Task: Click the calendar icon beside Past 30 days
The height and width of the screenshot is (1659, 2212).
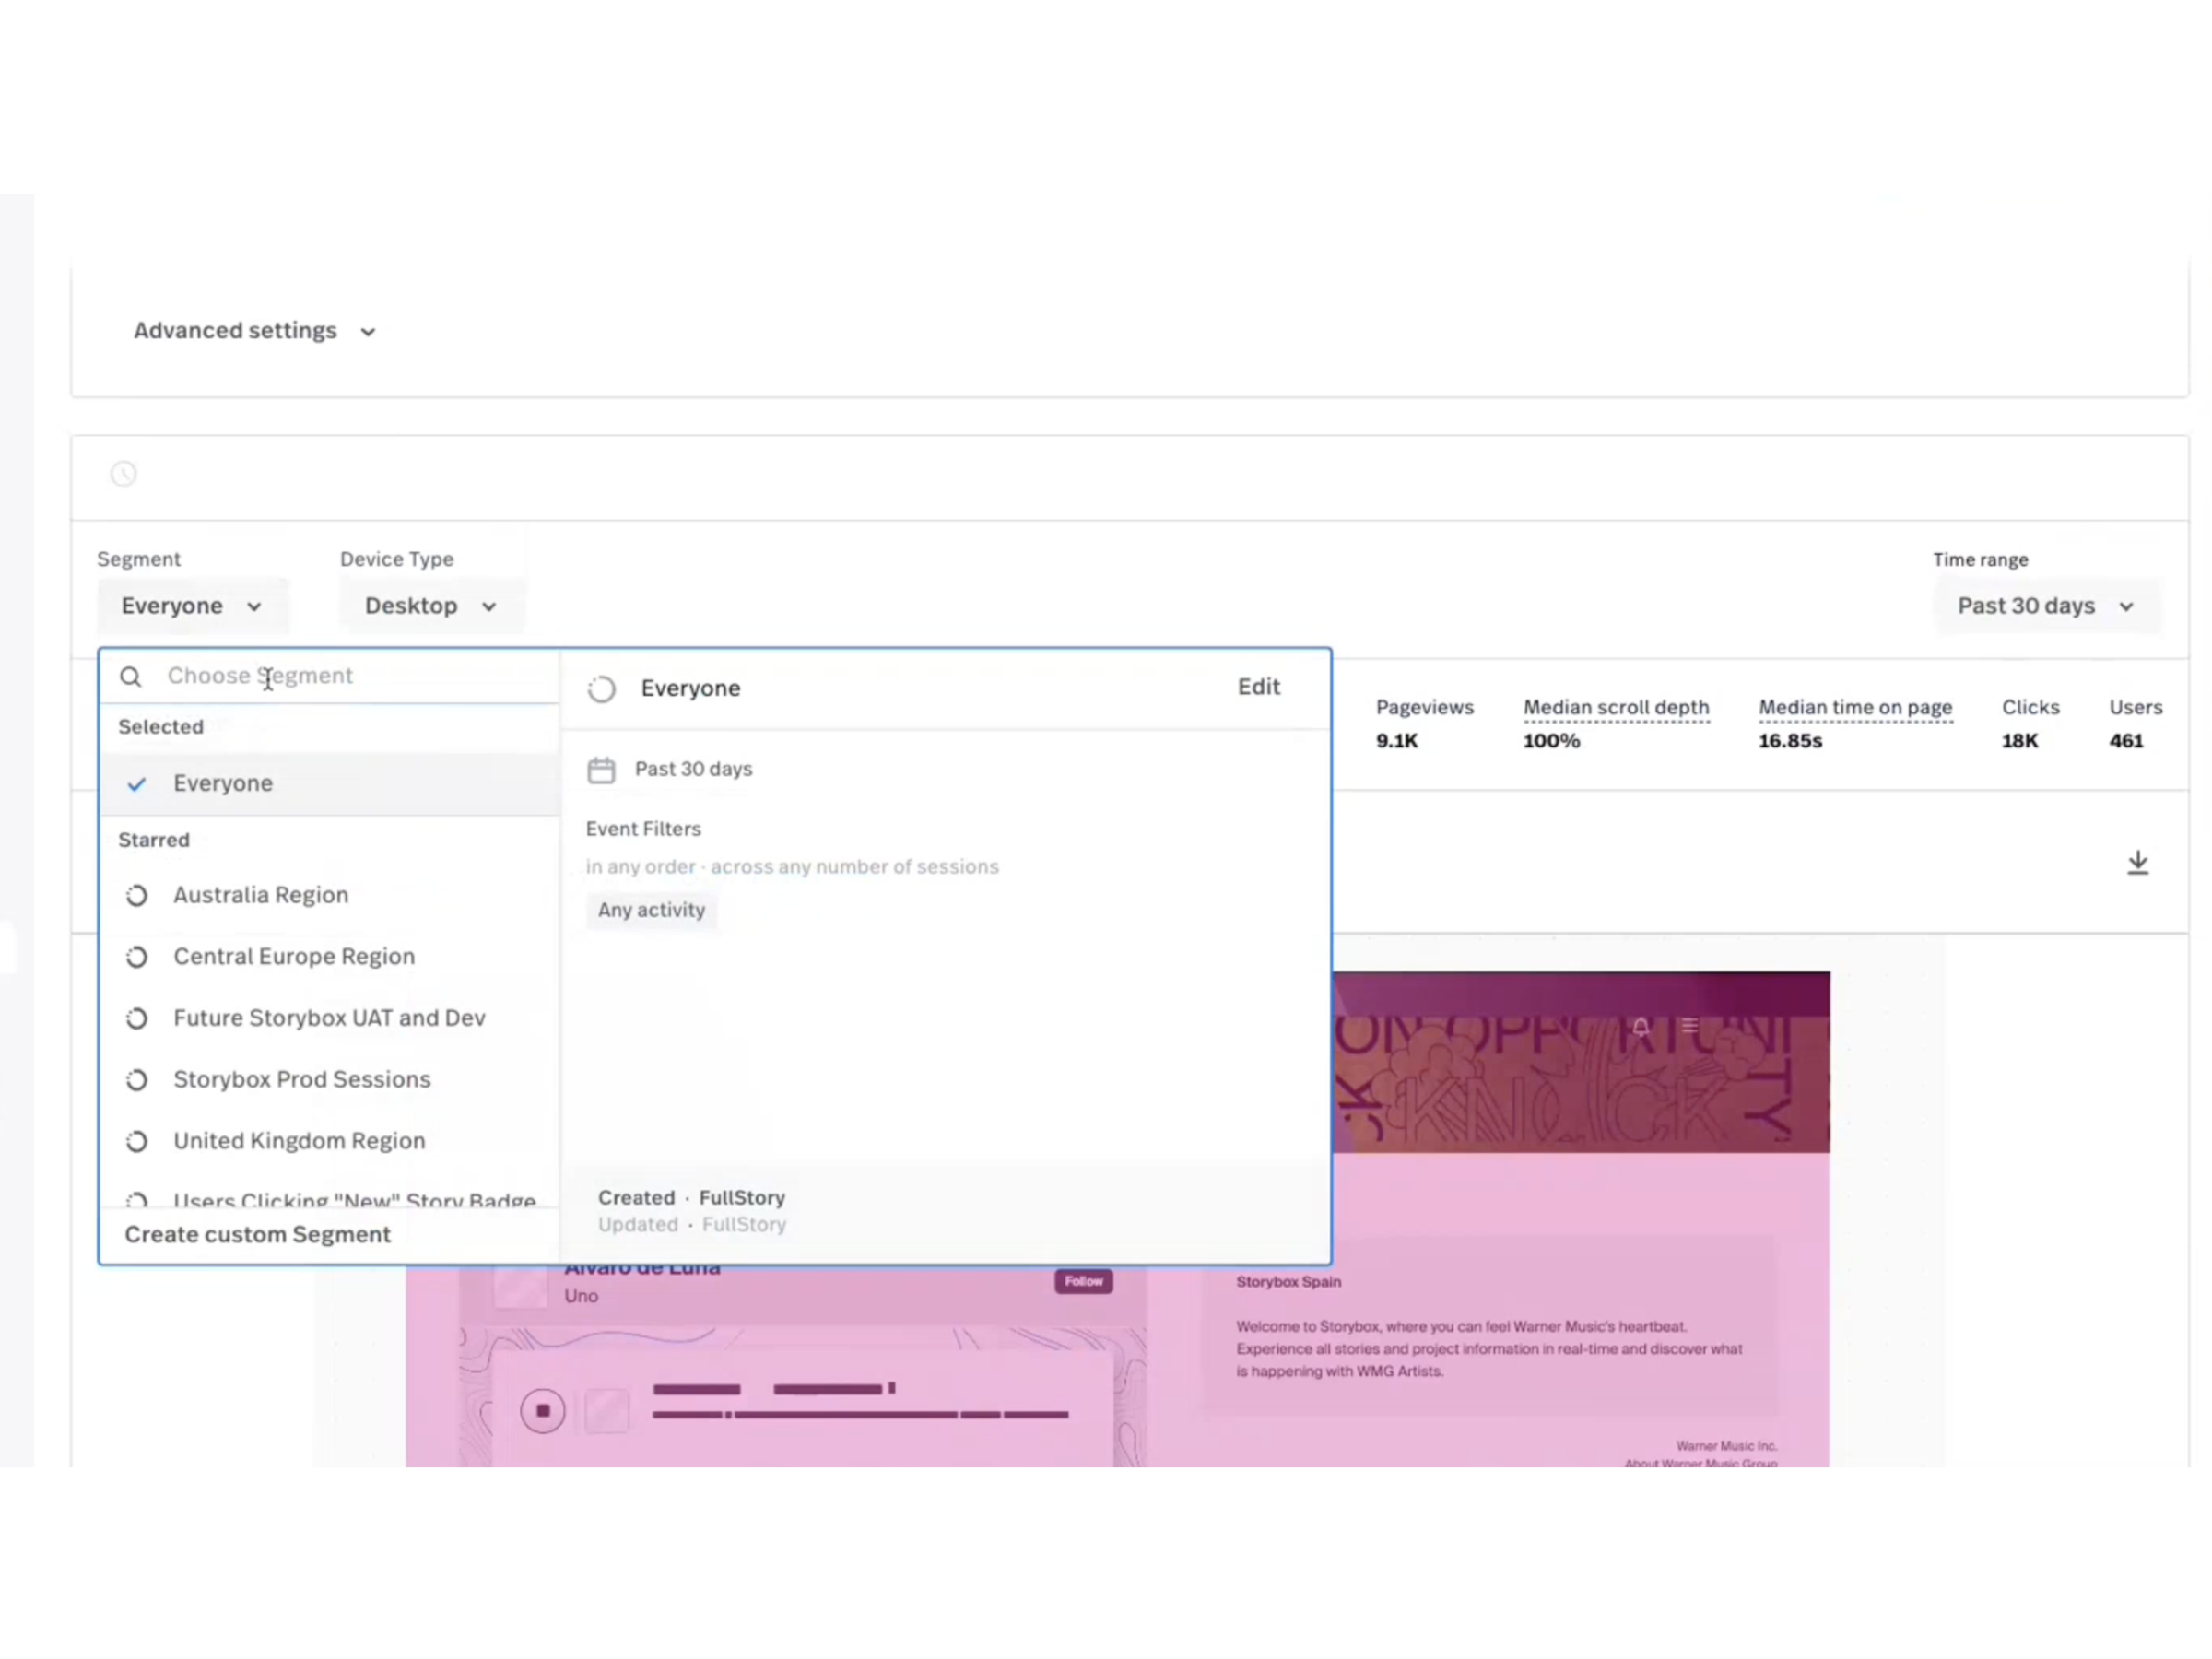Action: (601, 770)
